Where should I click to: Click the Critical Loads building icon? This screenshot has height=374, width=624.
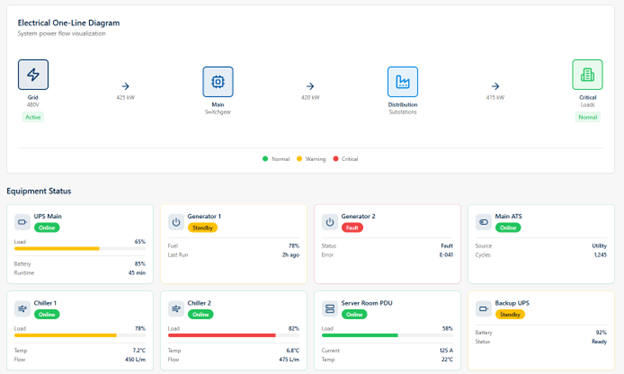pos(587,74)
